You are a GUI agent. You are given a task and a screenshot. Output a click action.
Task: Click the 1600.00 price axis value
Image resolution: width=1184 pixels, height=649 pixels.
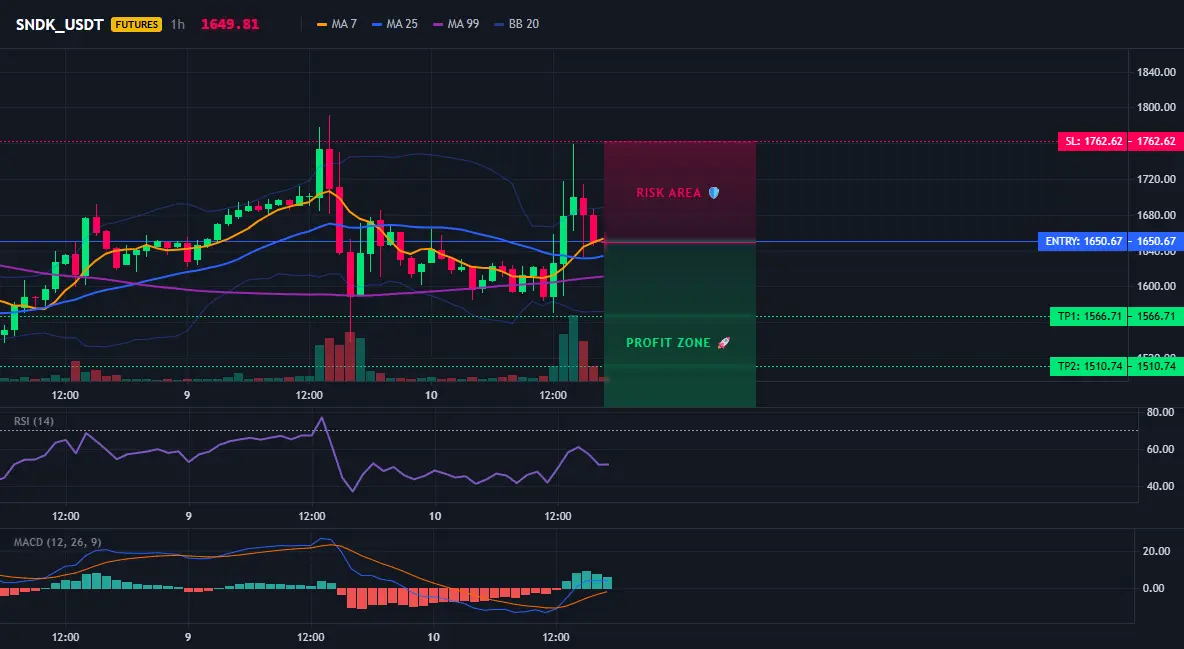pos(1156,286)
